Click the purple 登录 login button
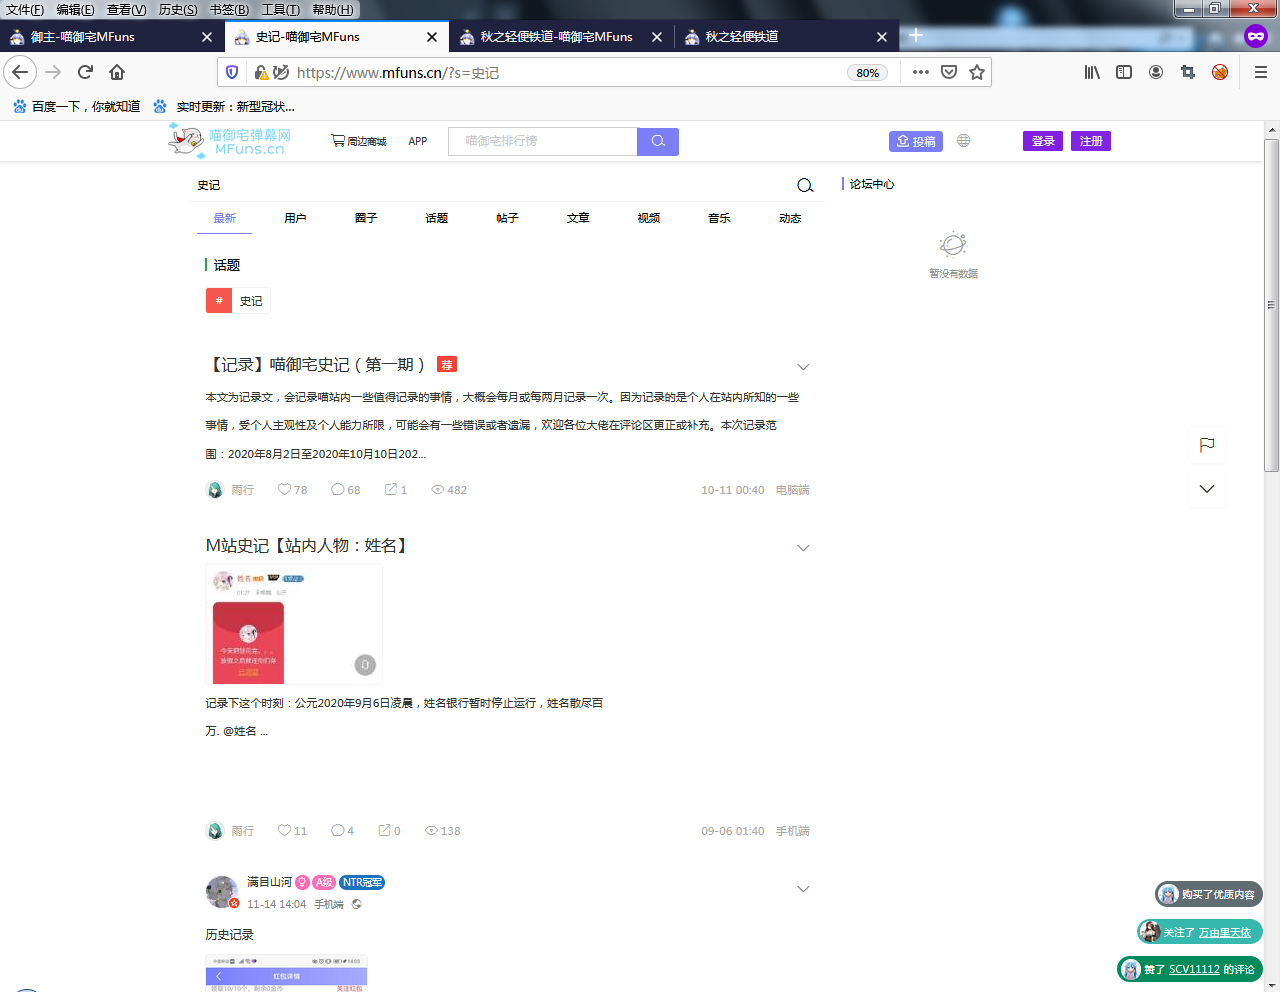1280x992 pixels. click(x=1042, y=141)
